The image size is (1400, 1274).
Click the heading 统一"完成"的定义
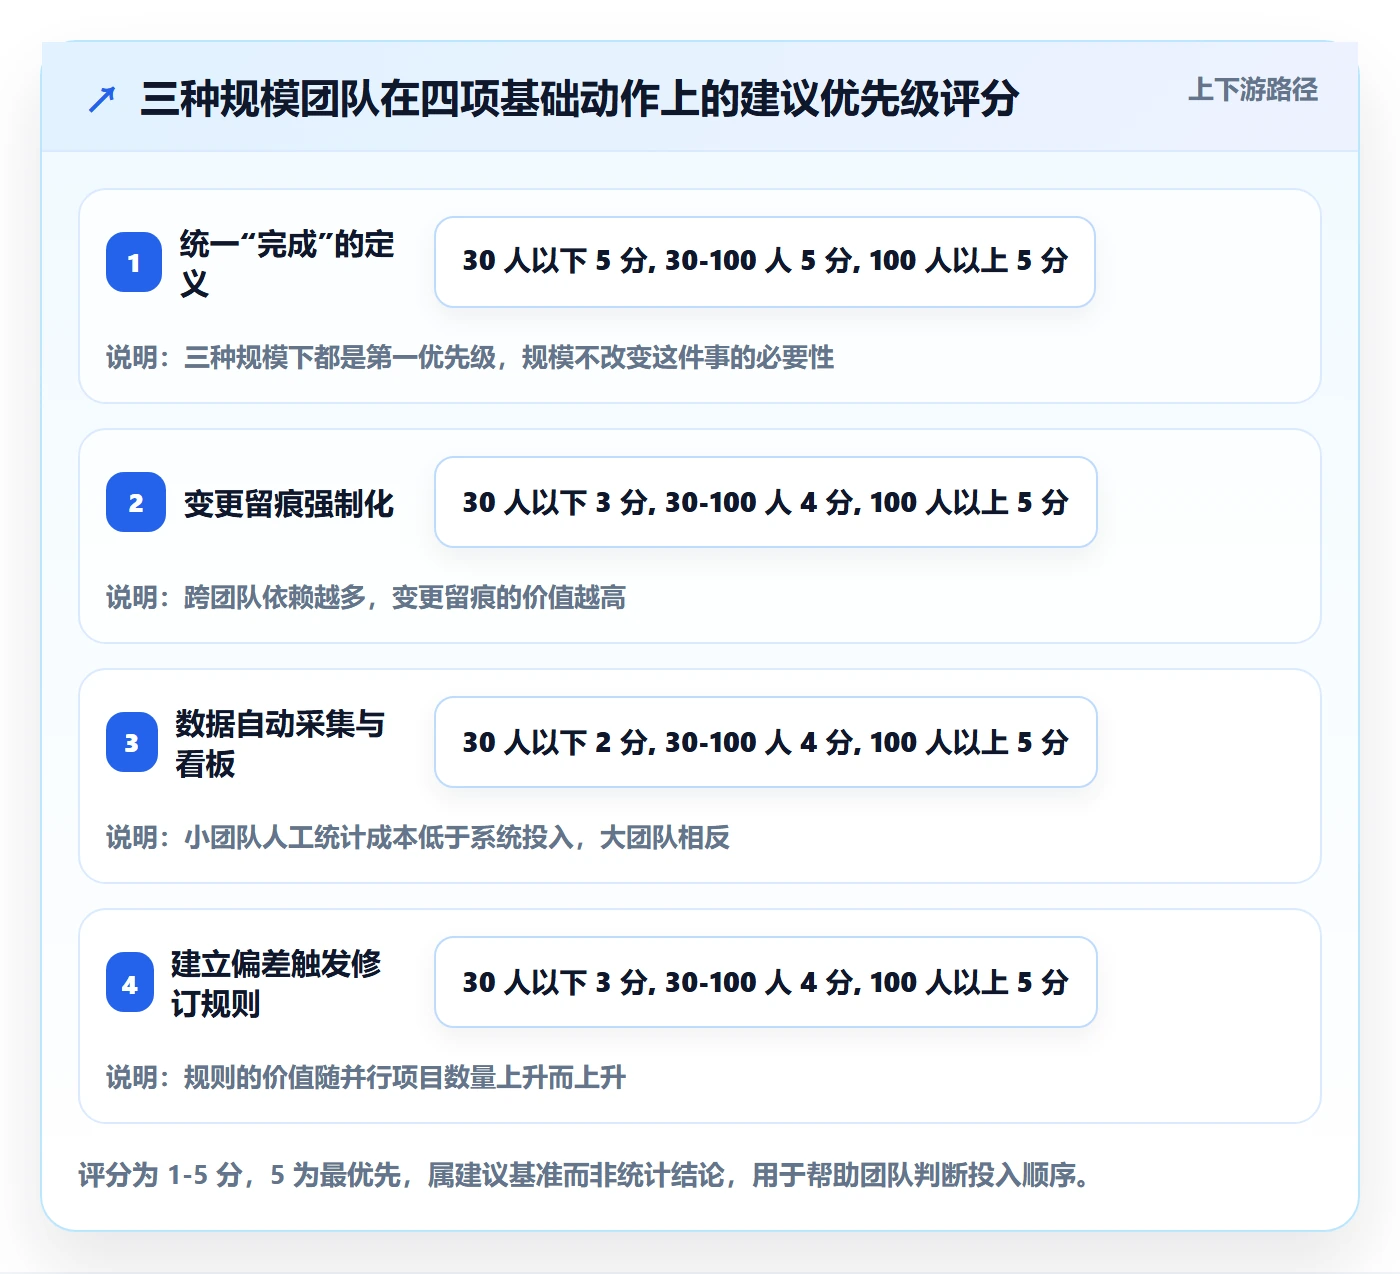[x=287, y=263]
